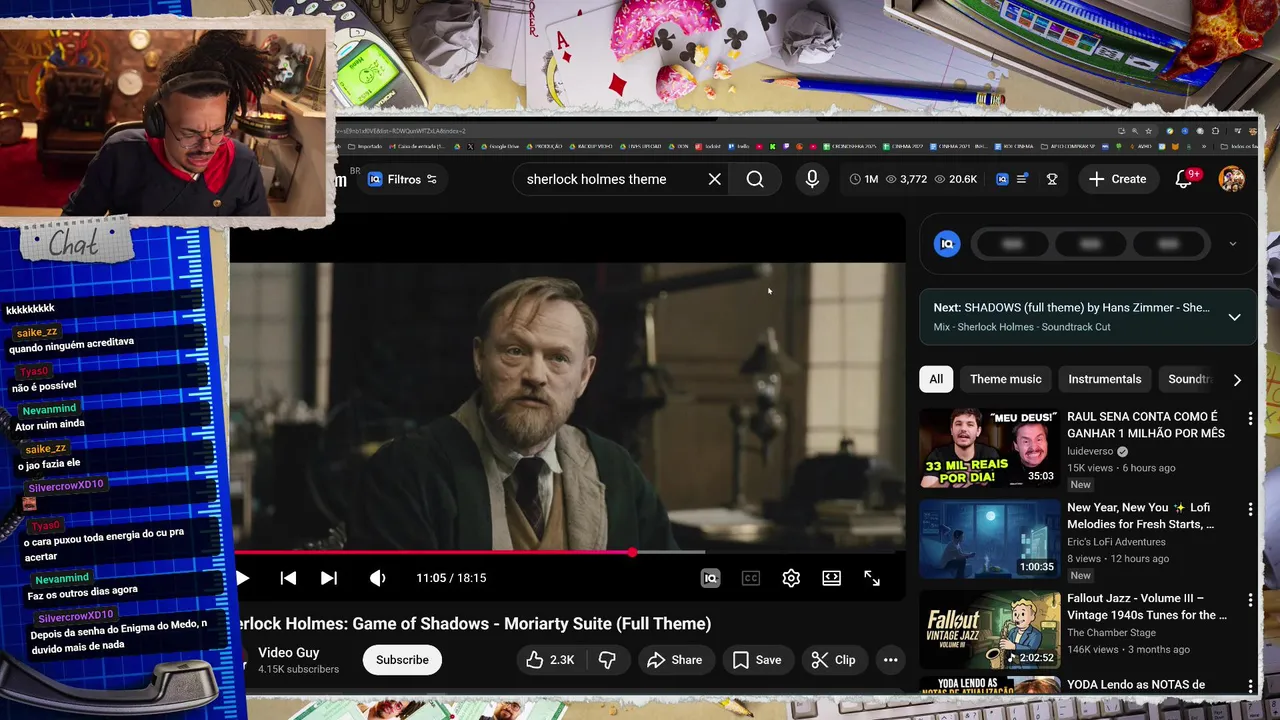1280x720 pixels.
Task: Clear the search box with the X
Action: coord(714,179)
